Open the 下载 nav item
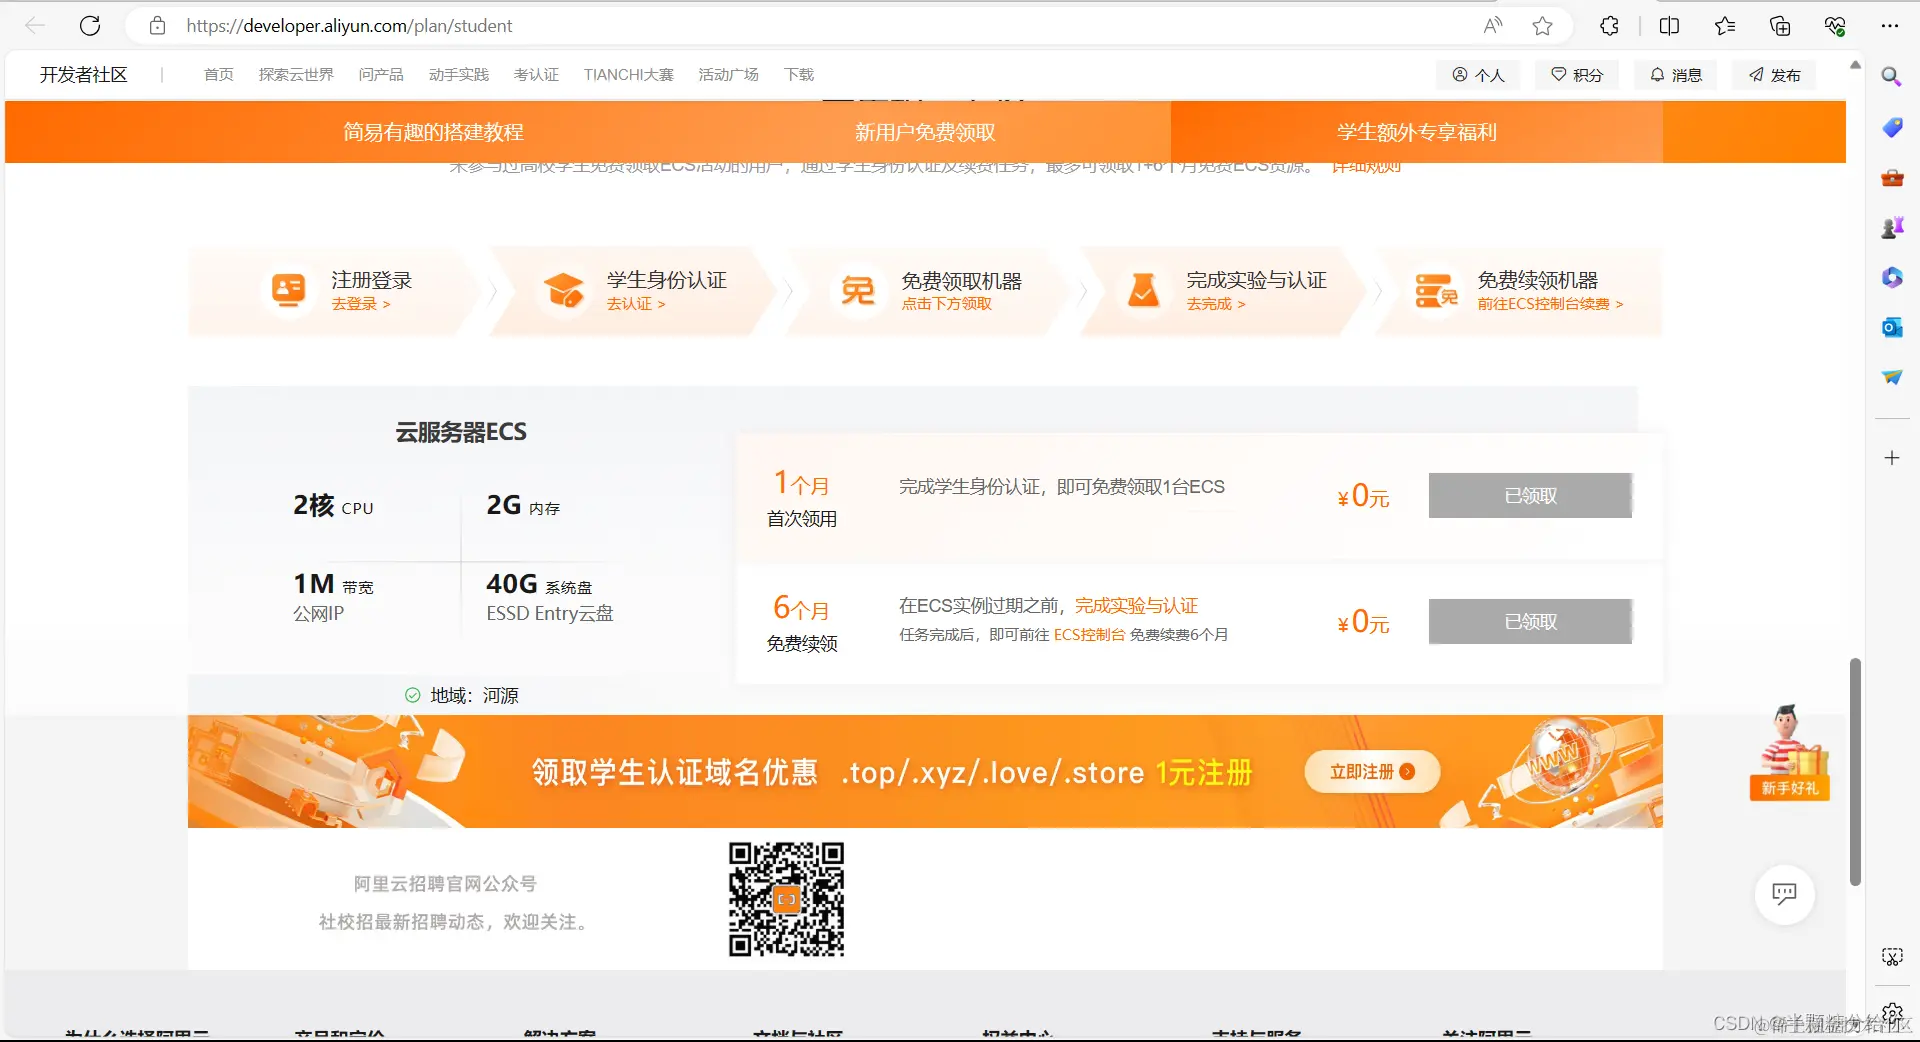1920x1042 pixels. click(x=799, y=75)
